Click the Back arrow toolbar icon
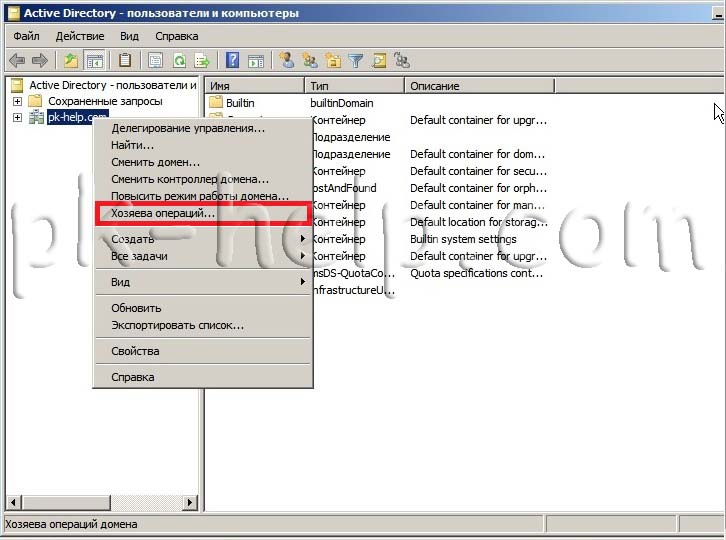This screenshot has width=726, height=540. click(x=17, y=61)
